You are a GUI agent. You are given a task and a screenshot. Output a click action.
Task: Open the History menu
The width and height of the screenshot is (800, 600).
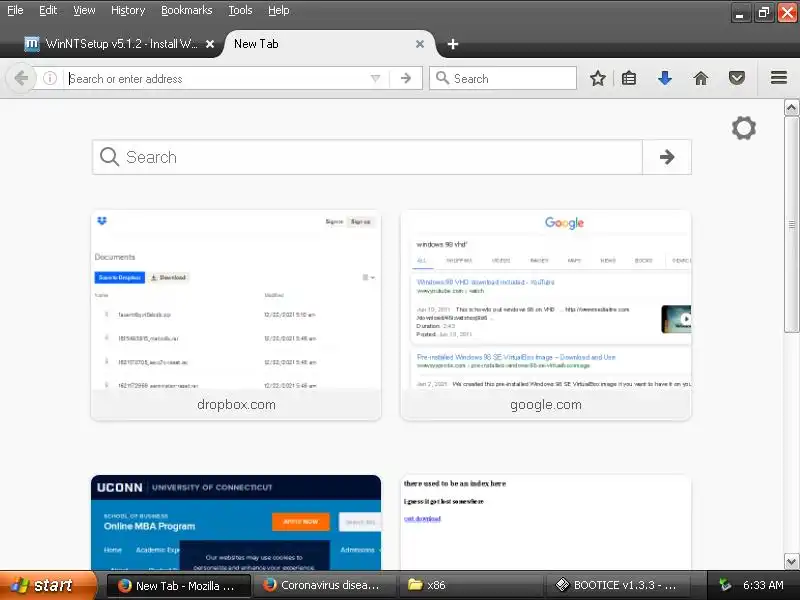coord(128,10)
